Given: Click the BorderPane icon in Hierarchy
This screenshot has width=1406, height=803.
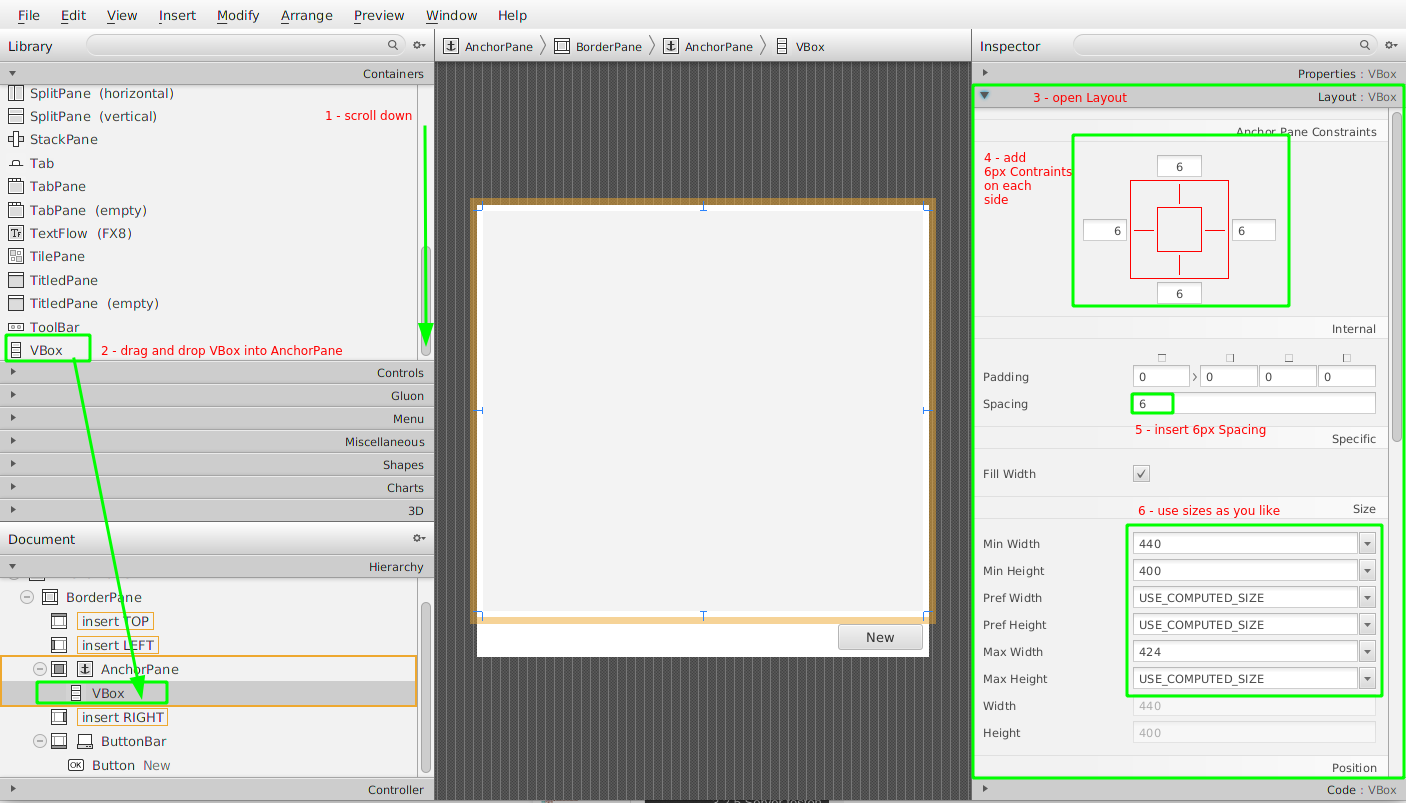Looking at the screenshot, I should [x=50, y=597].
